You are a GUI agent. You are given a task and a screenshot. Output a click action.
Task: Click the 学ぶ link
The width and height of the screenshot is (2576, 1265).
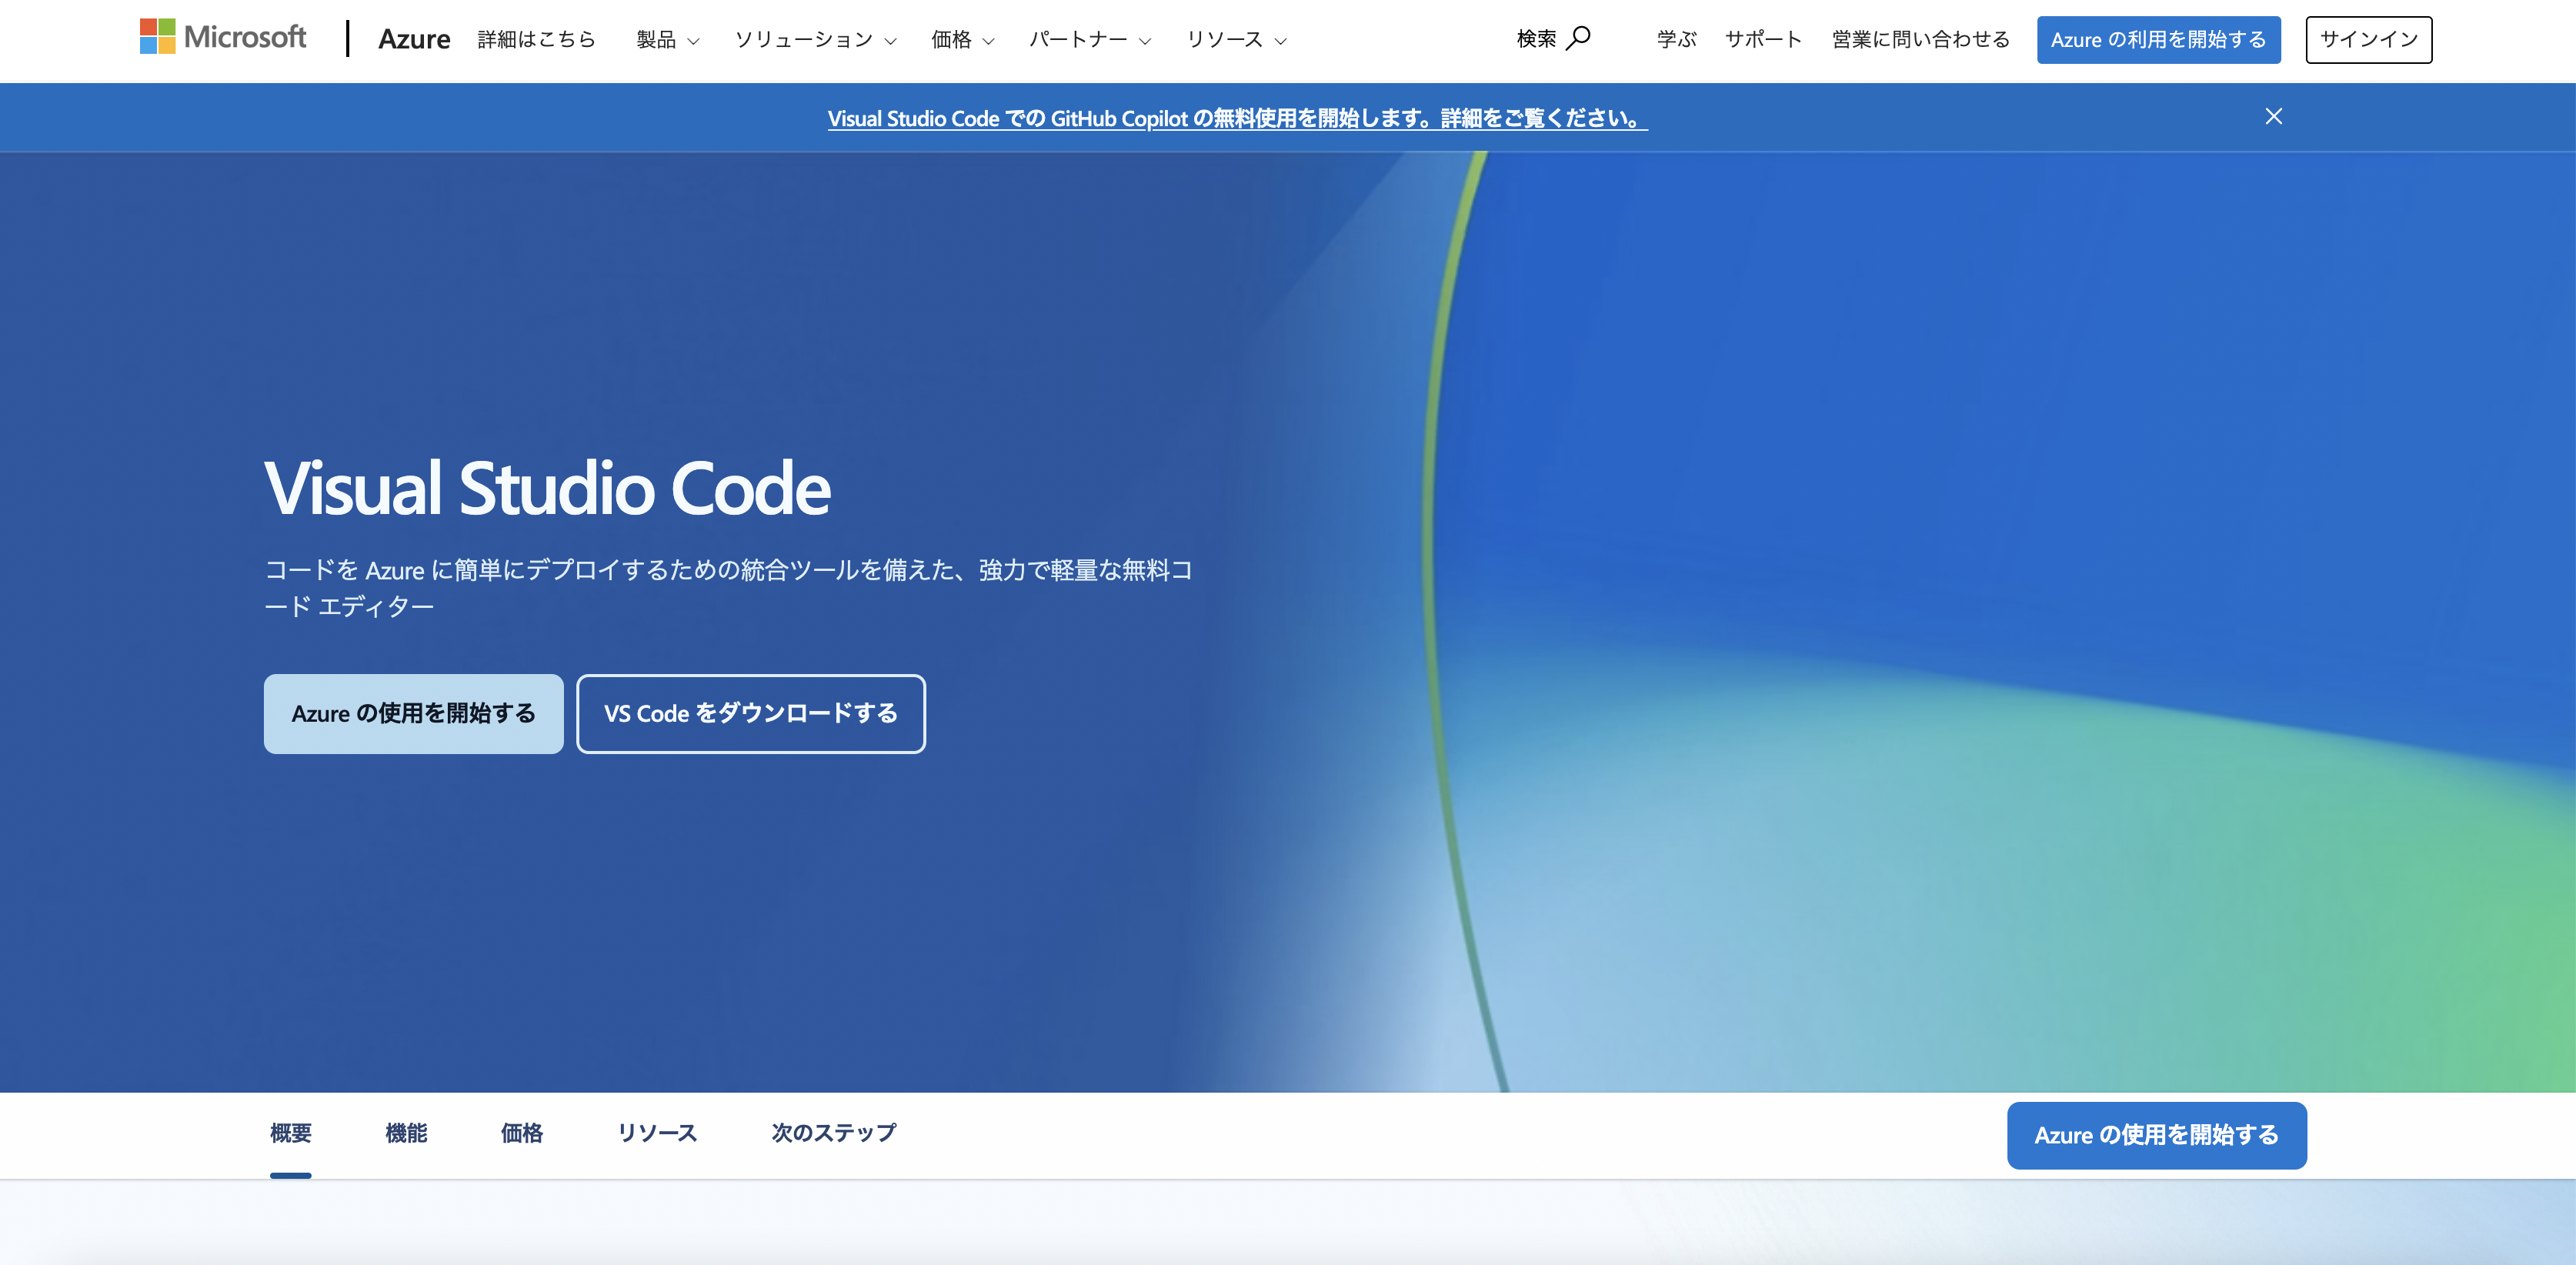pos(1676,39)
